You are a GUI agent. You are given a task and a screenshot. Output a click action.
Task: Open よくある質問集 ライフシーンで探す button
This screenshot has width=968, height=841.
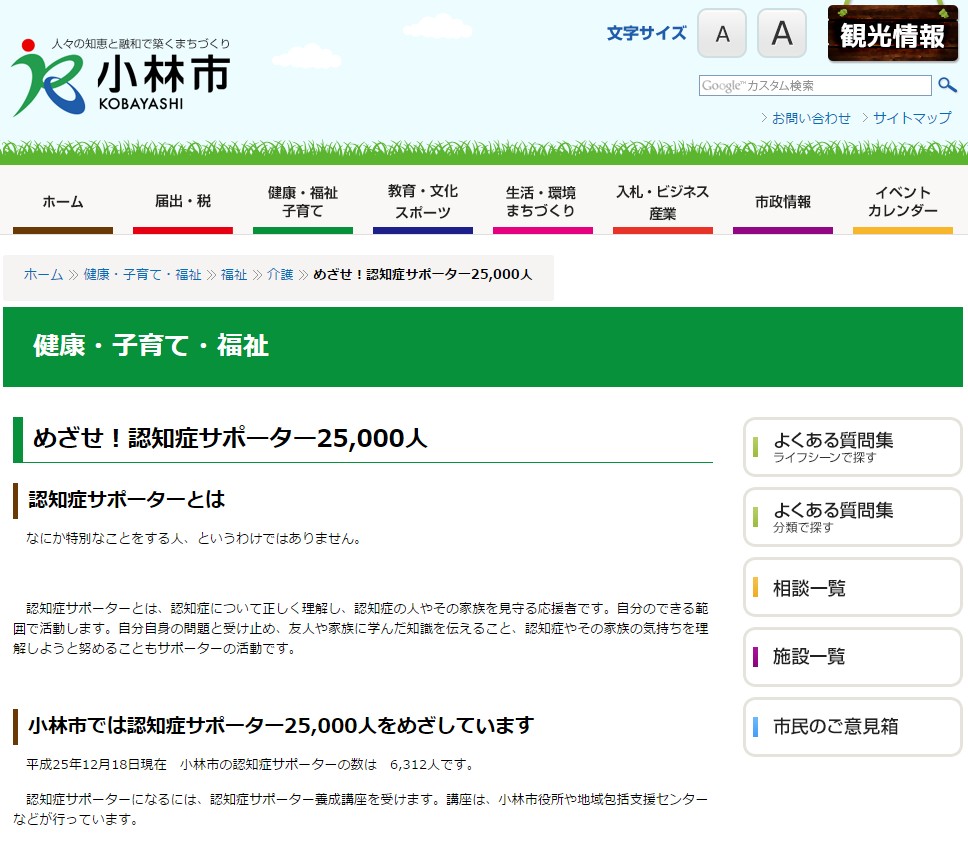click(852, 447)
